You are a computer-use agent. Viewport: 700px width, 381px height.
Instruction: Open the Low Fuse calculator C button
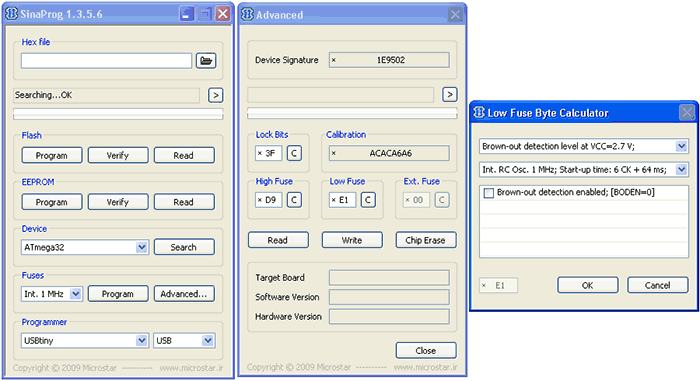pyautogui.click(x=368, y=200)
